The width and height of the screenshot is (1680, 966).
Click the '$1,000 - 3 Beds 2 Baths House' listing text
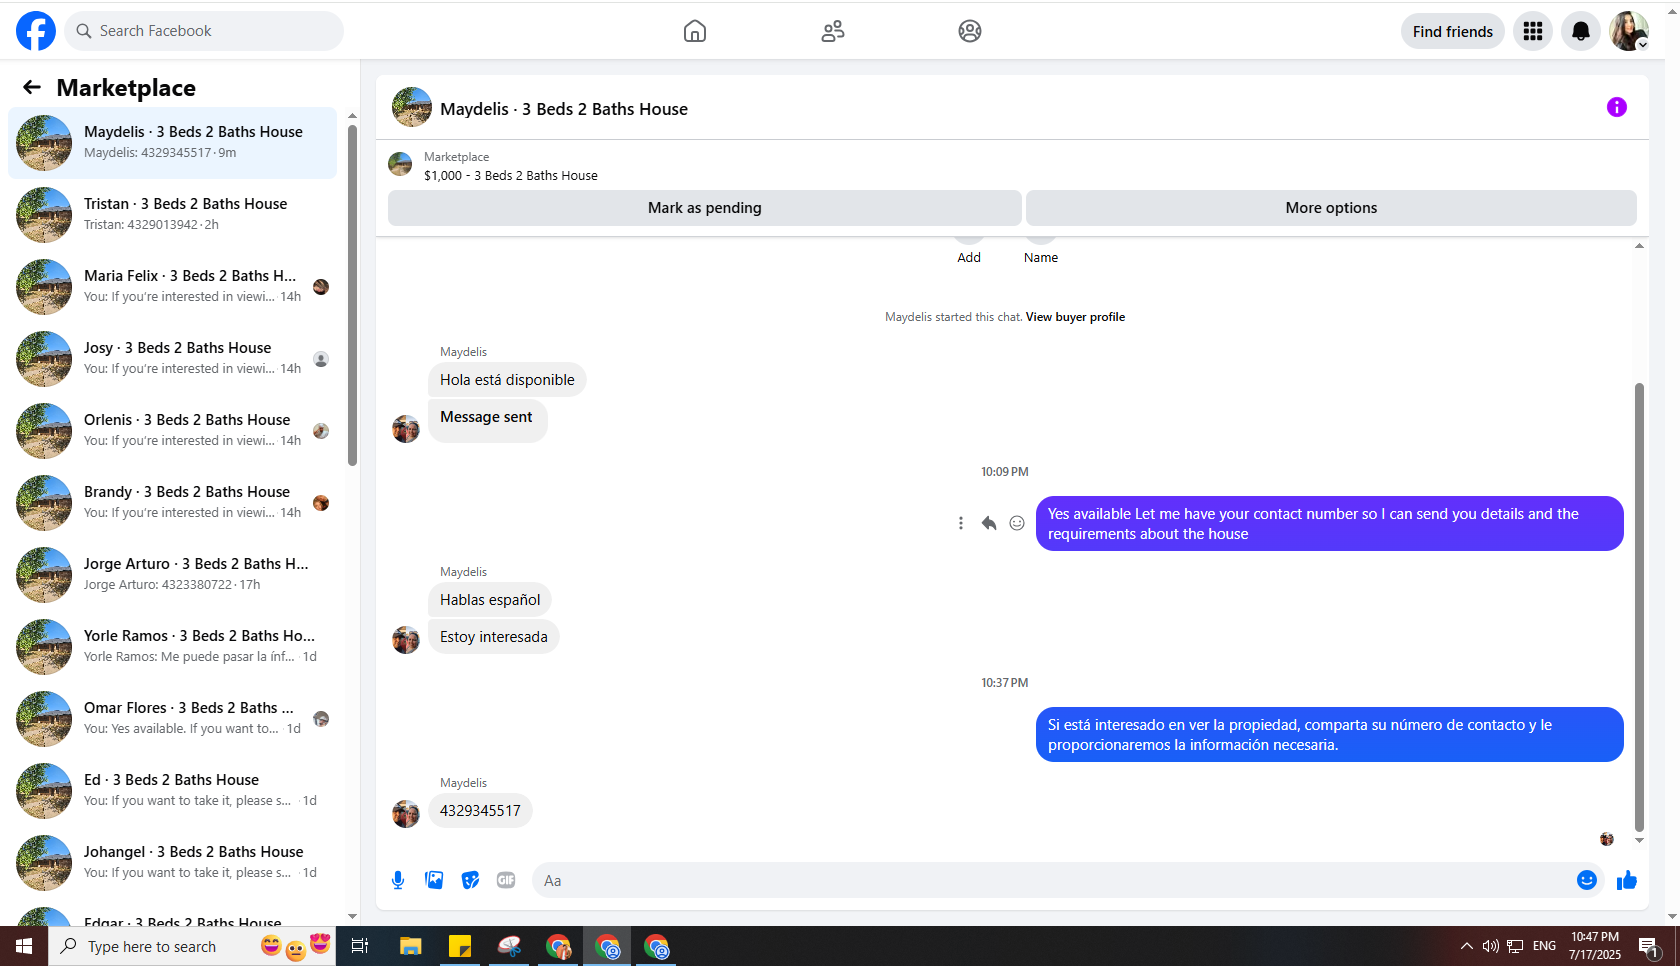tap(511, 176)
